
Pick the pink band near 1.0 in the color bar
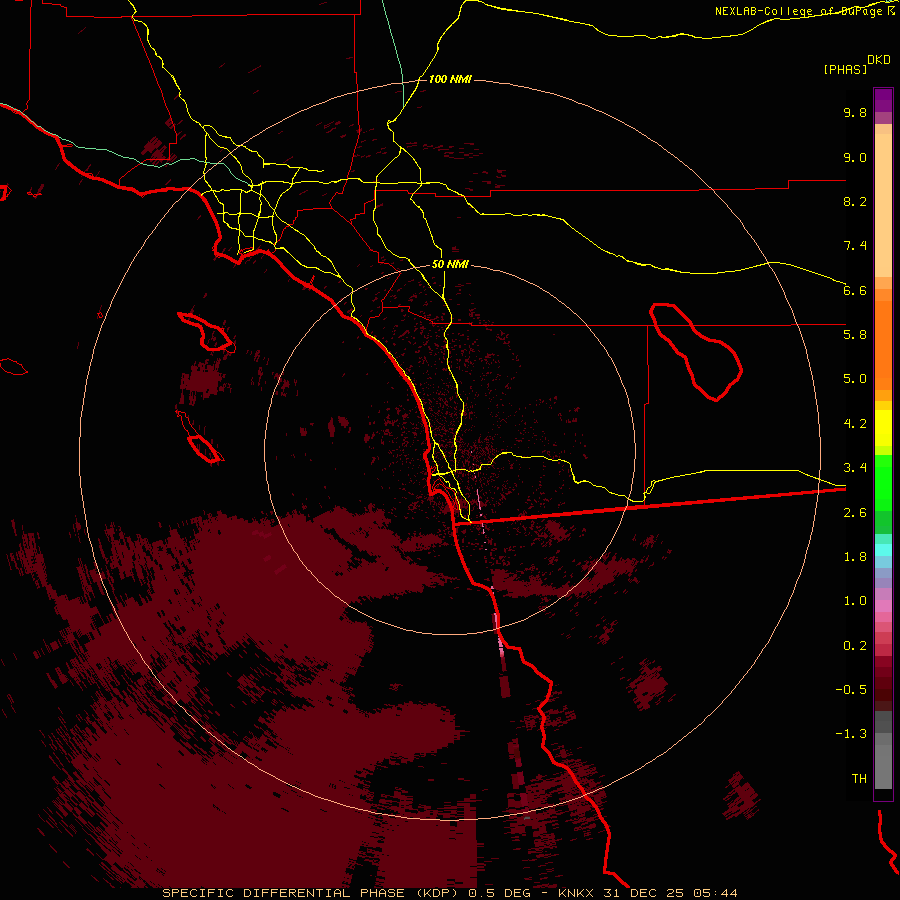[x=883, y=605]
